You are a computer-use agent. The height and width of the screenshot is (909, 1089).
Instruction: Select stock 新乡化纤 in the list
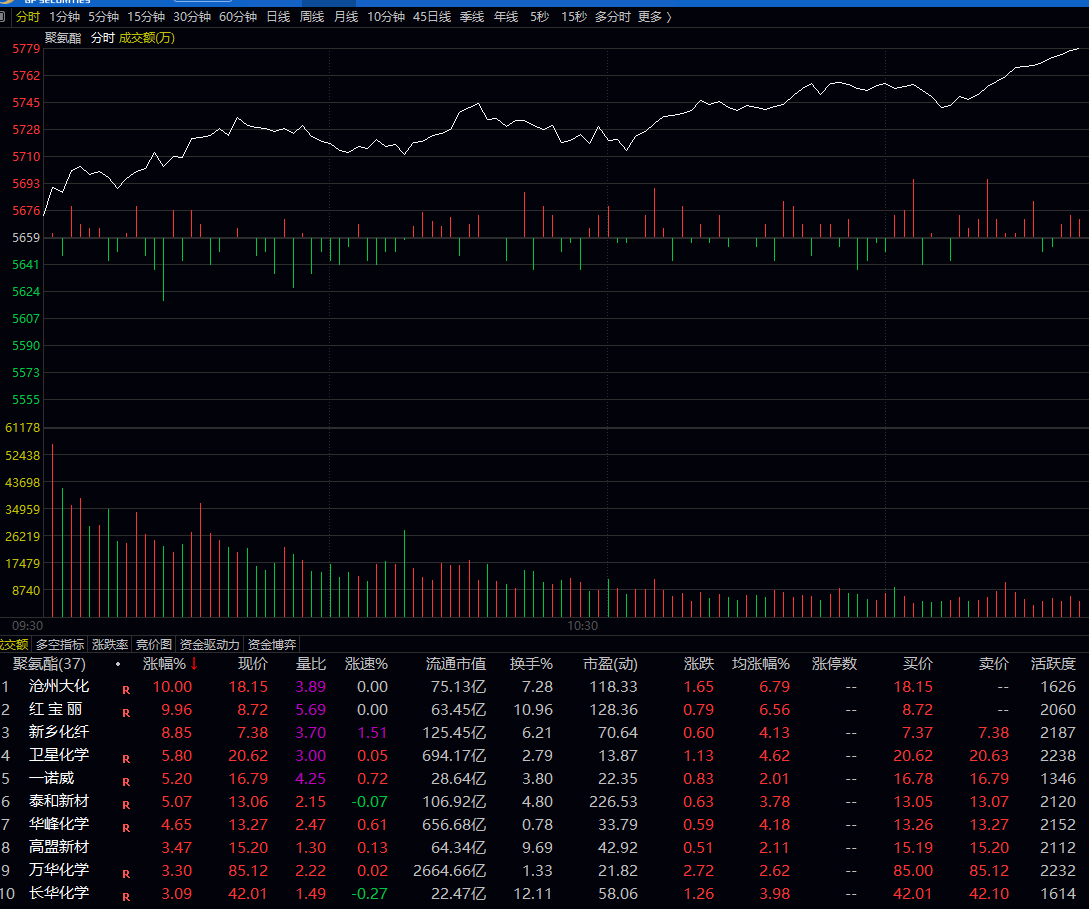pyautogui.click(x=59, y=732)
